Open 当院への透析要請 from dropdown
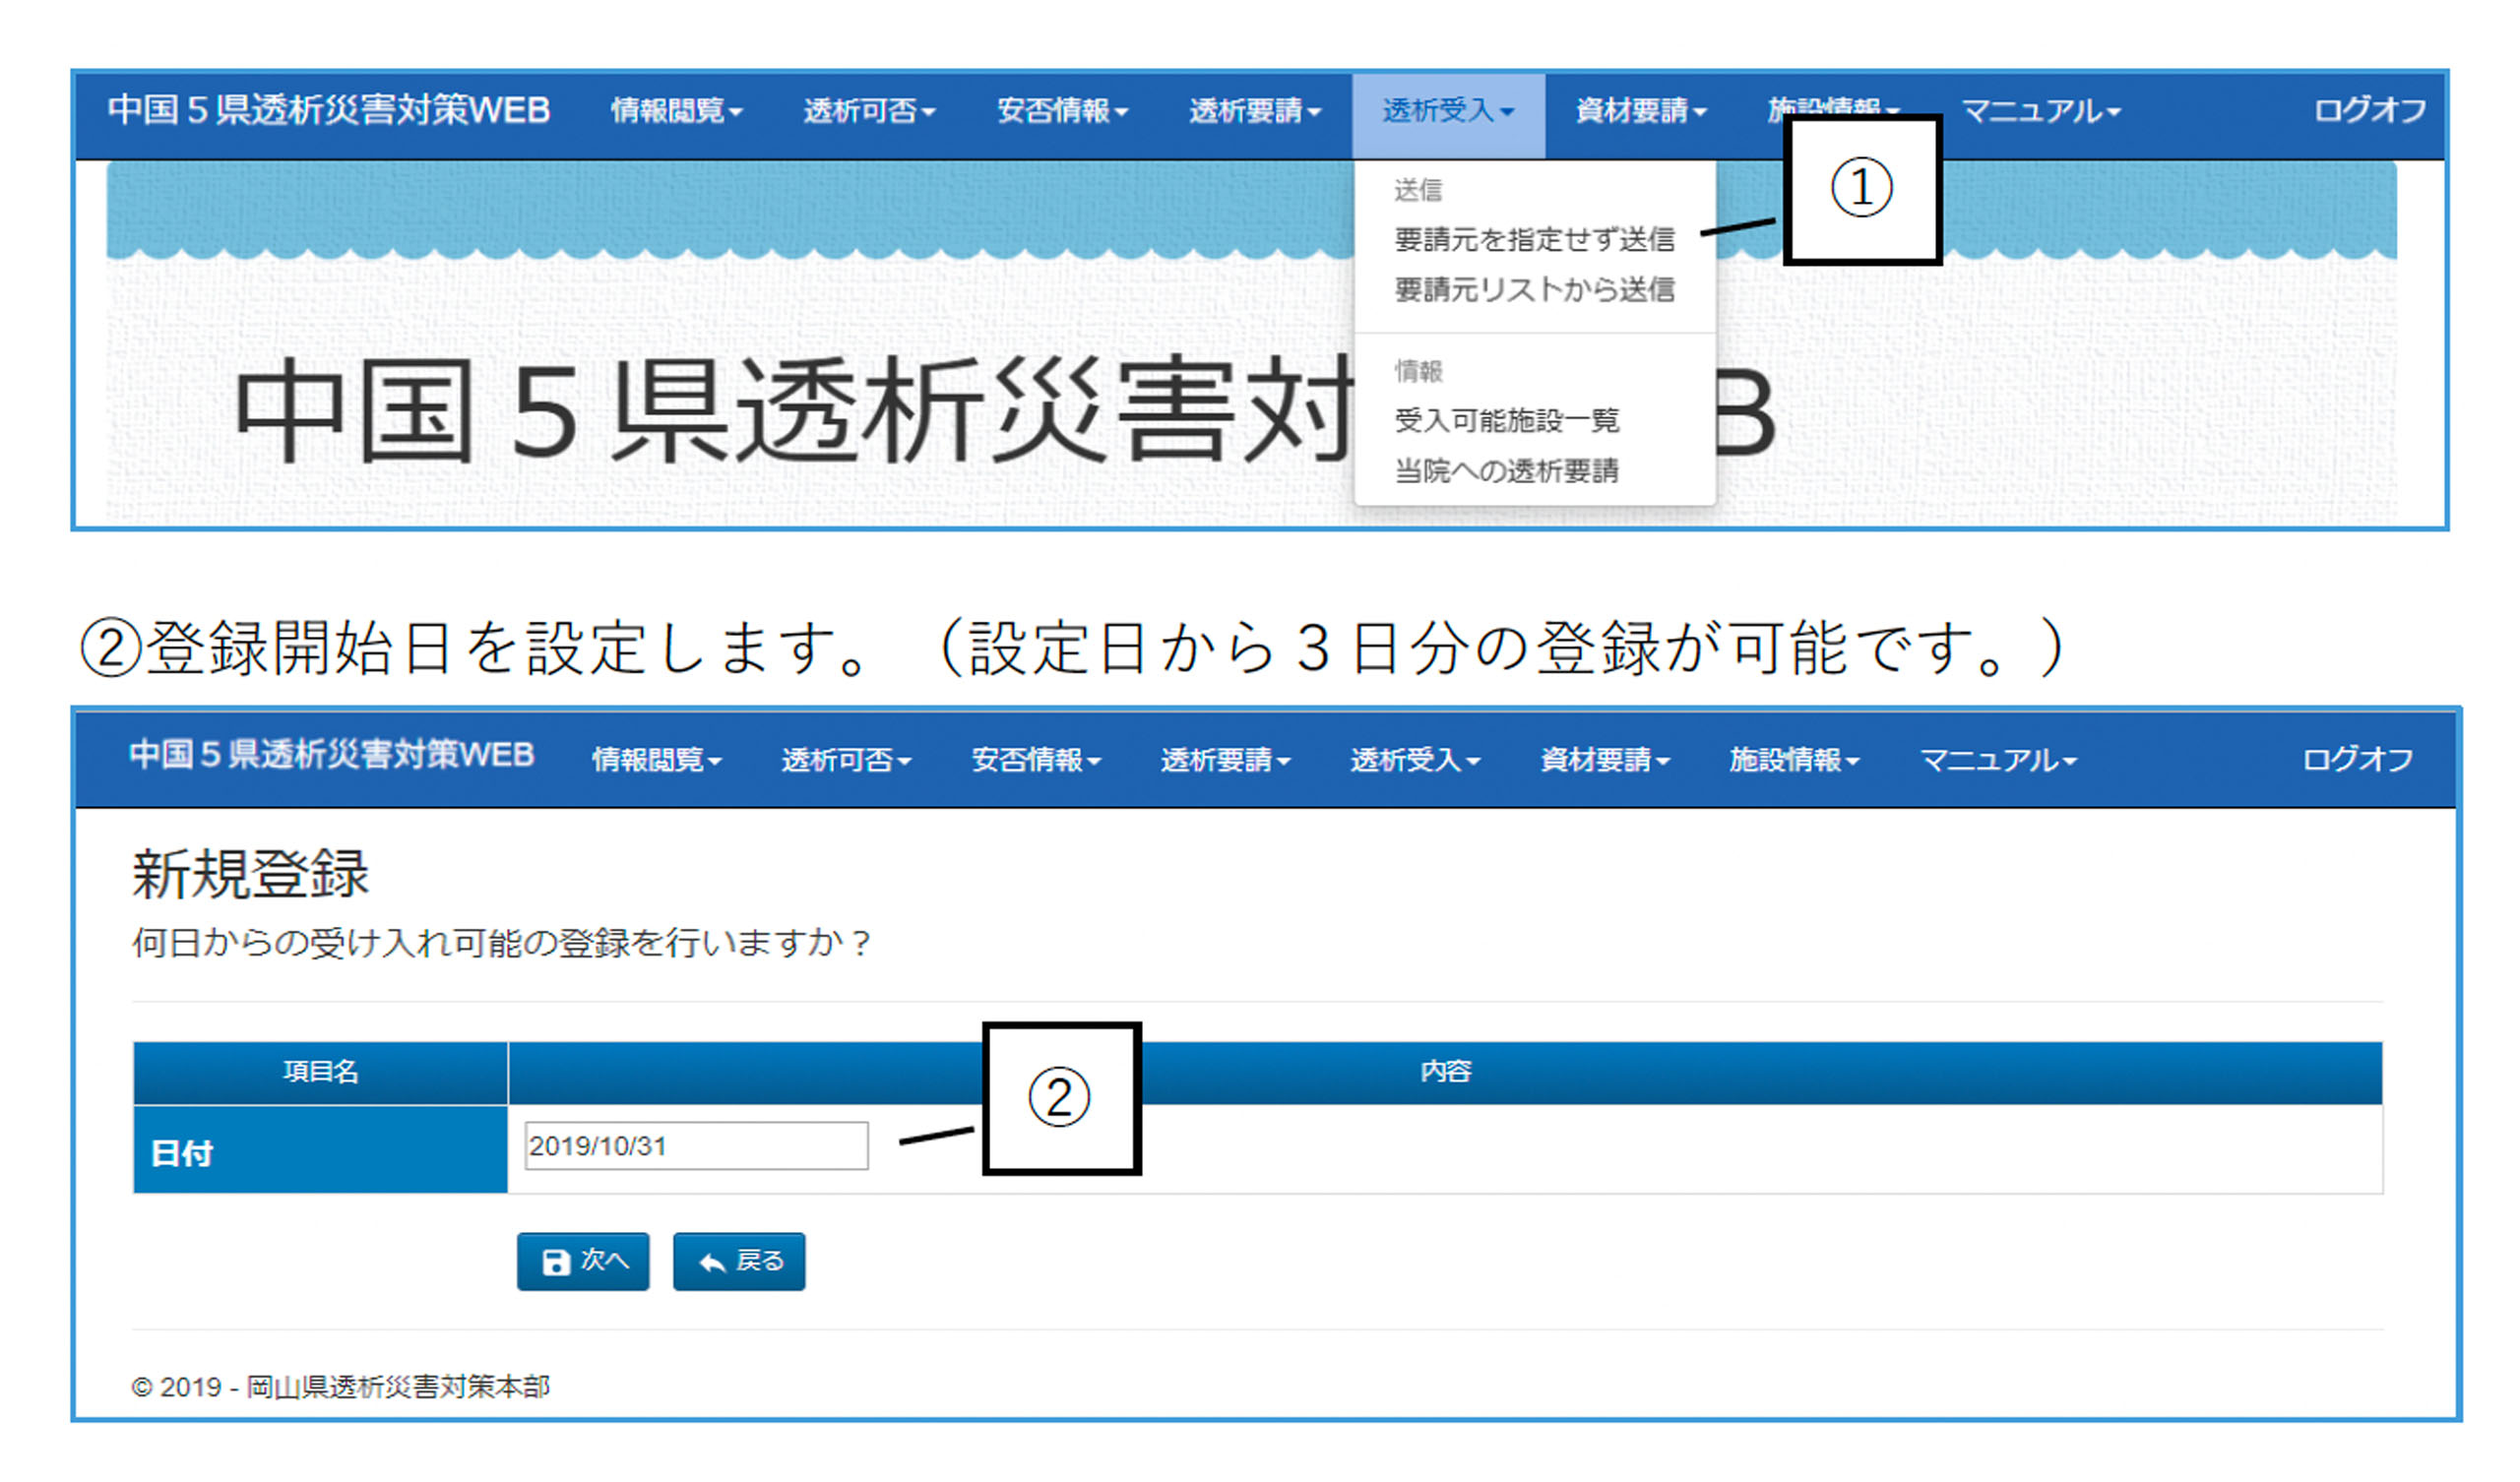Image resolution: width=2520 pixels, height=1482 pixels. point(1506,470)
